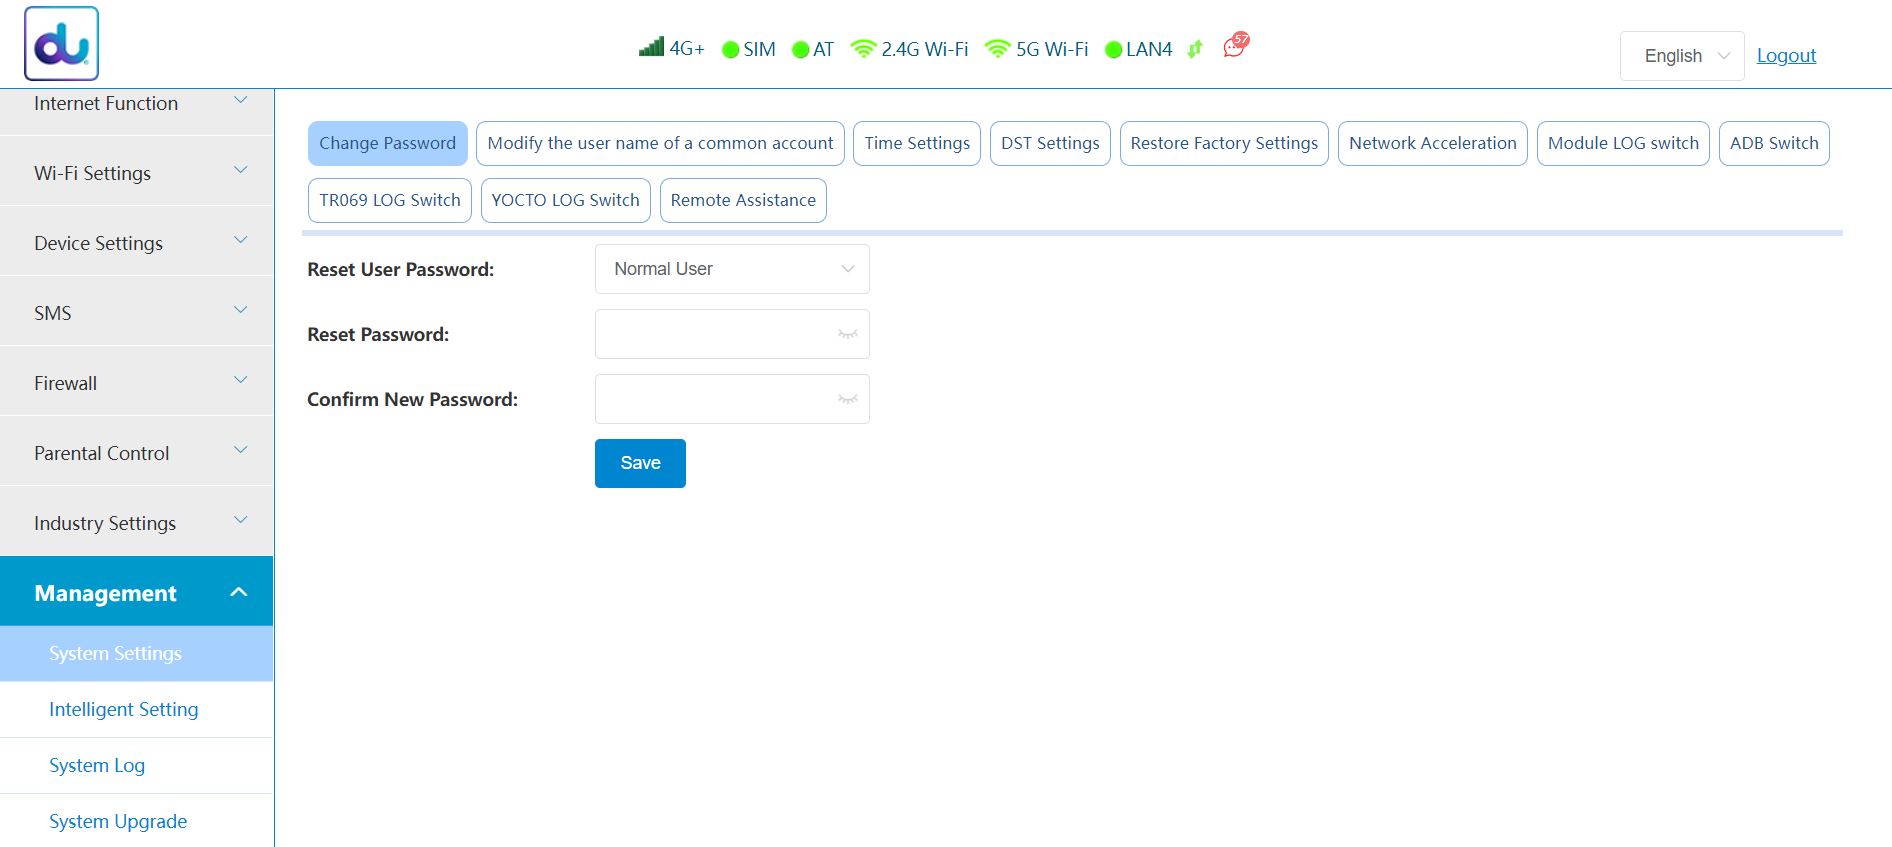Viewport: 1892px width, 847px height.
Task: Switch to the Time Settings tab
Action: [x=917, y=143]
